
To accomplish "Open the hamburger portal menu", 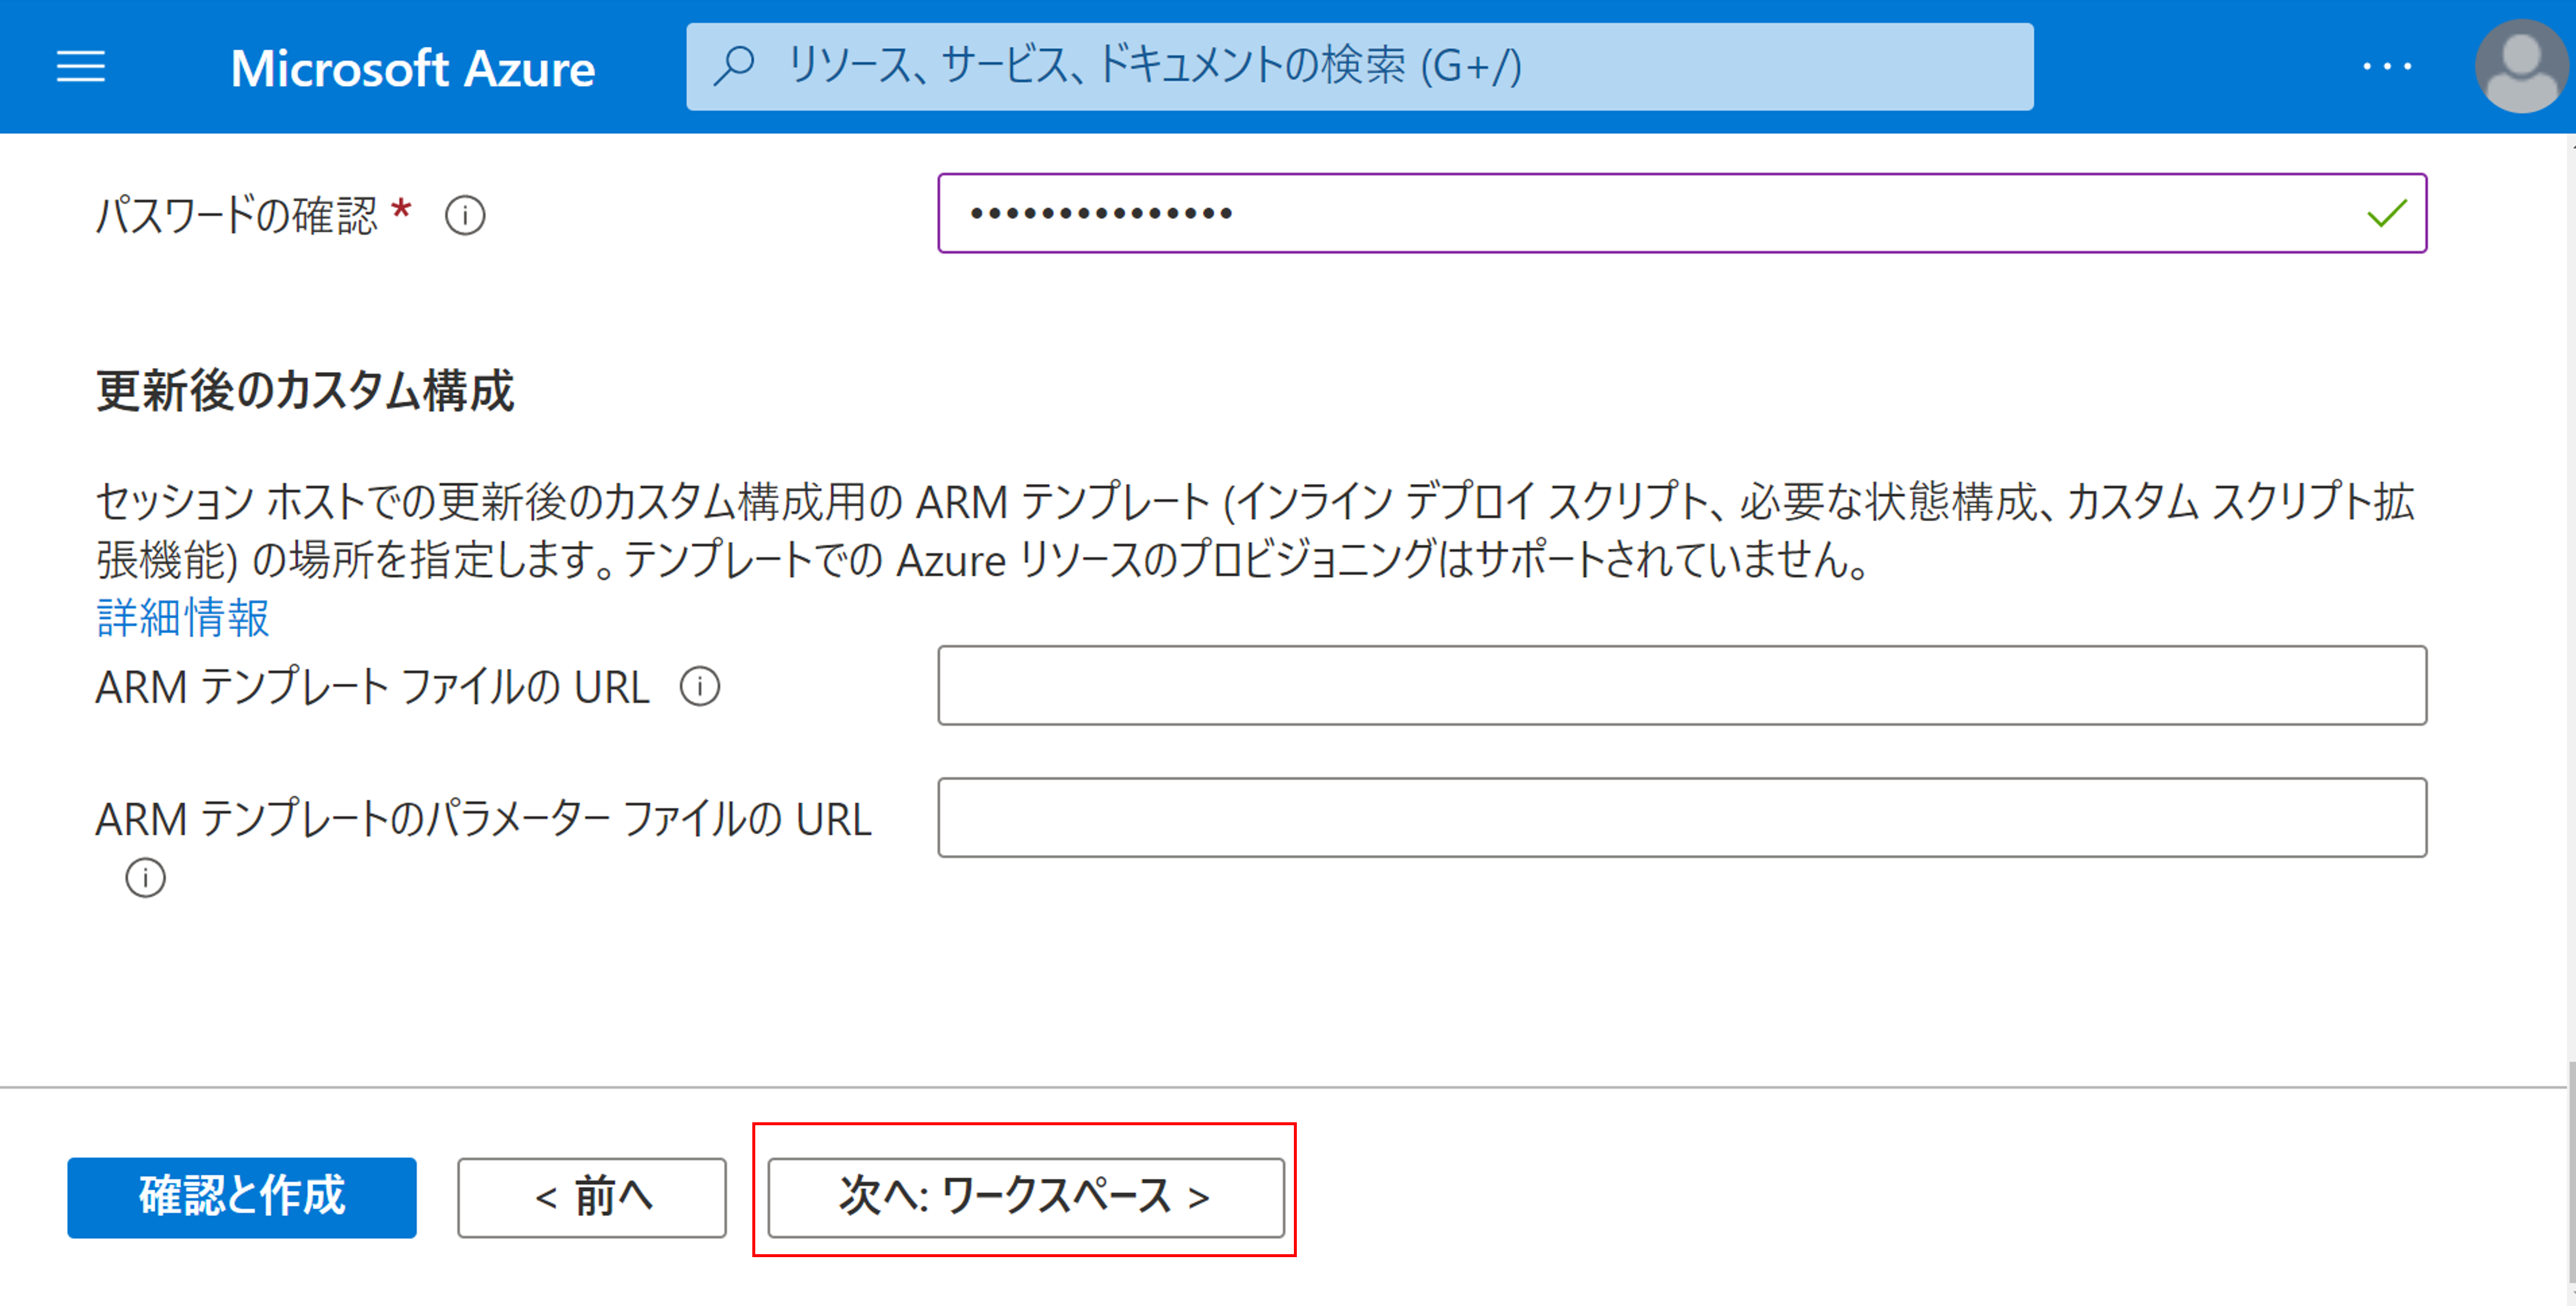I will 80,67.
